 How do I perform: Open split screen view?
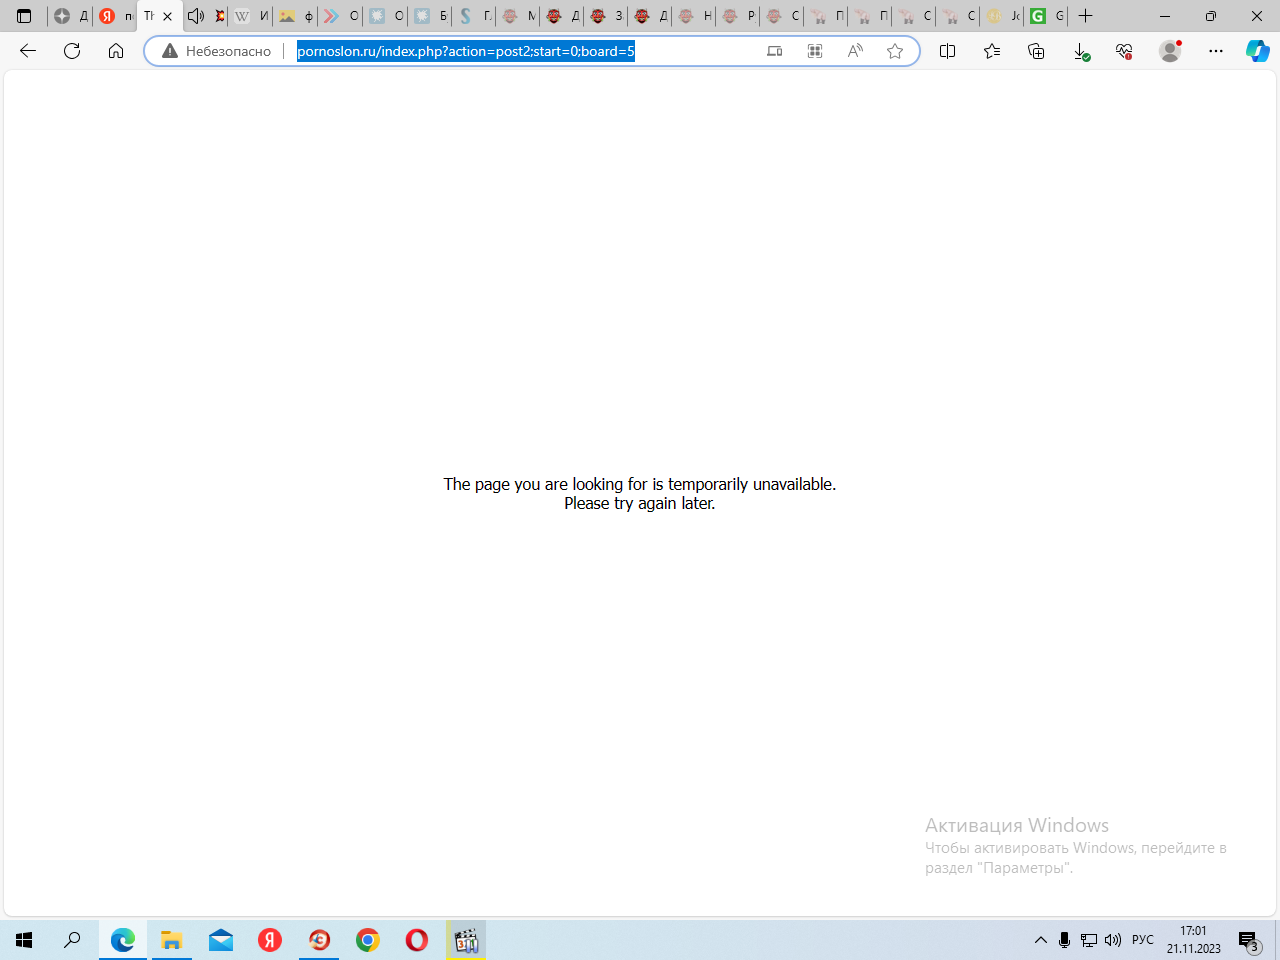coord(948,51)
